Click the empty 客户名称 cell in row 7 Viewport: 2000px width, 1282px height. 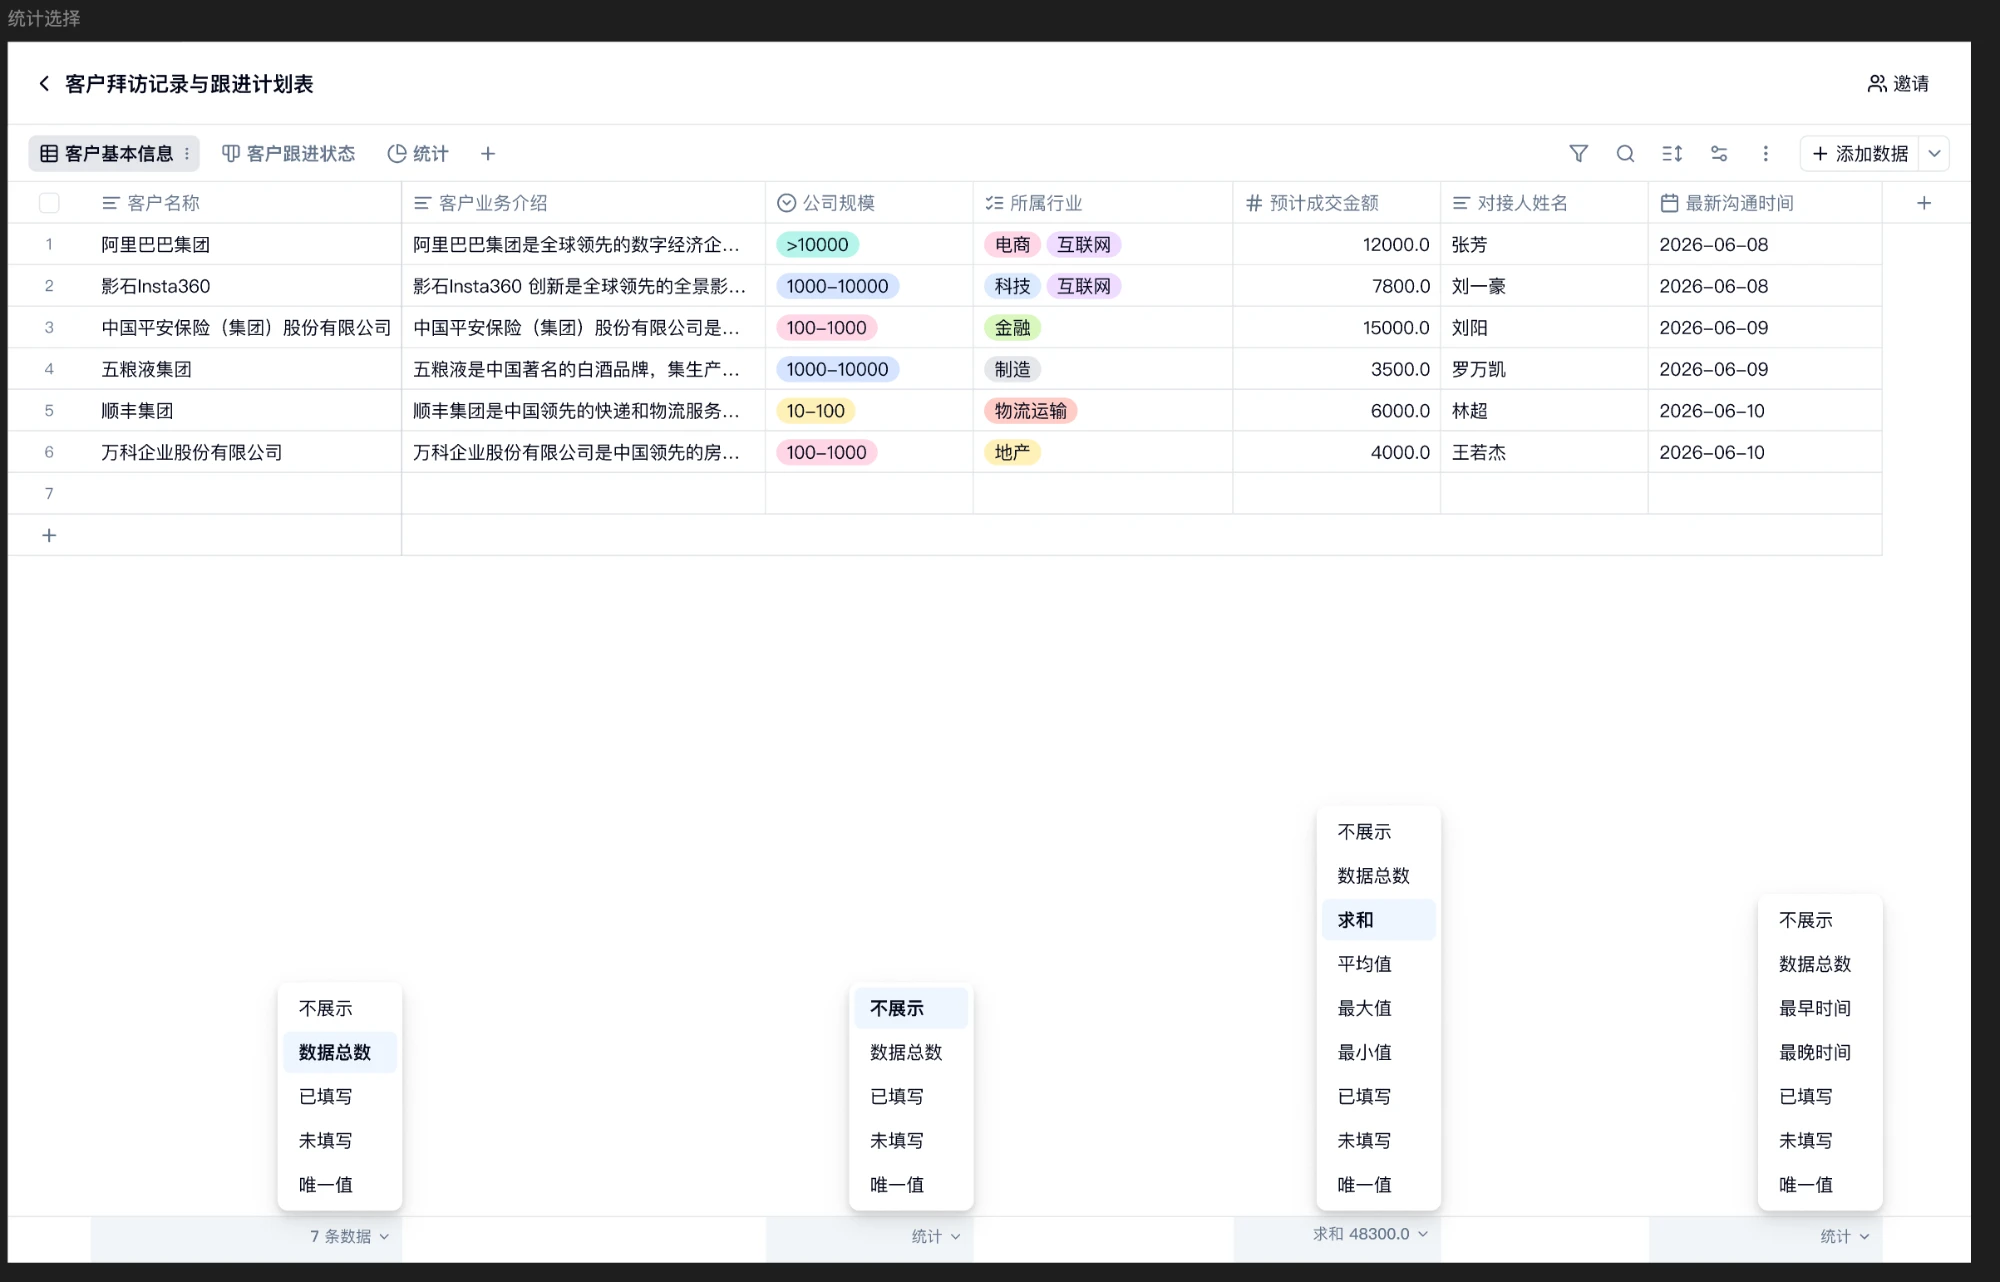pos(246,493)
